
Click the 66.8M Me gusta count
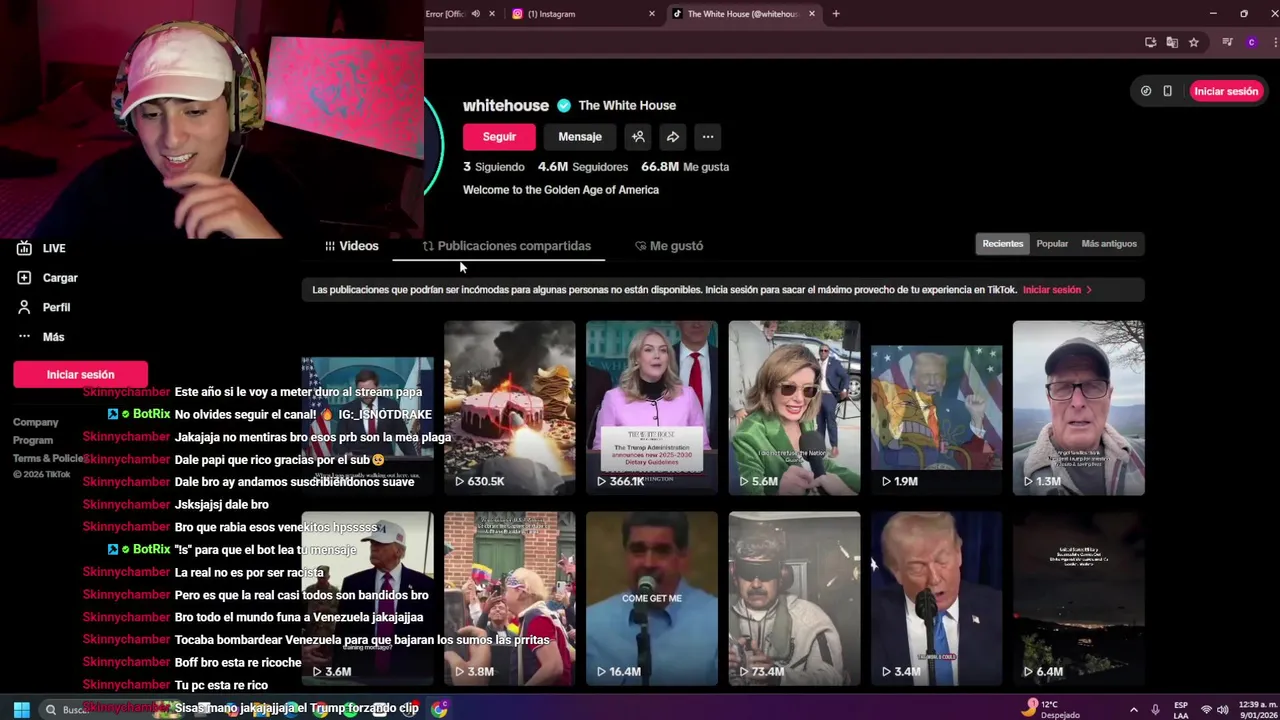click(x=685, y=167)
